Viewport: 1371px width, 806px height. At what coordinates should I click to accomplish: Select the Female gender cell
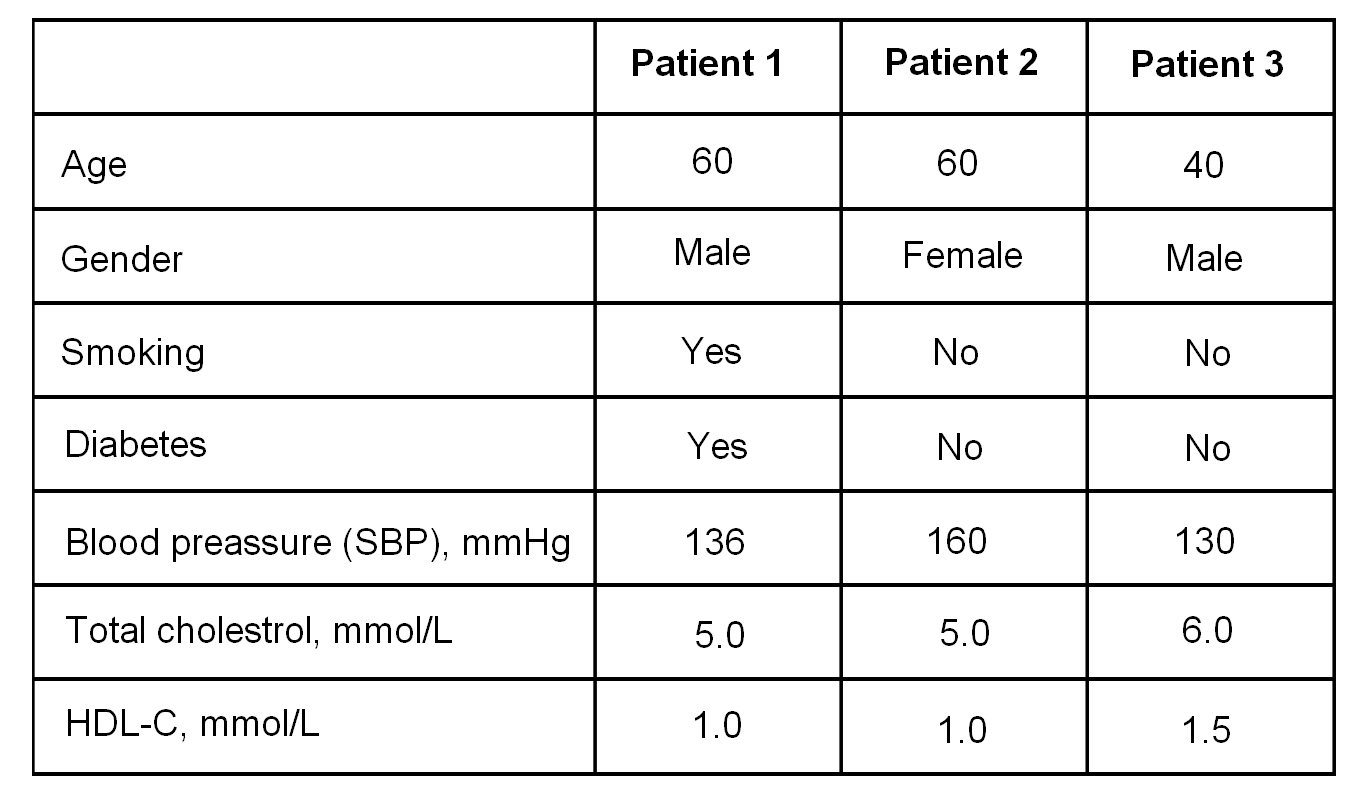tap(962, 255)
